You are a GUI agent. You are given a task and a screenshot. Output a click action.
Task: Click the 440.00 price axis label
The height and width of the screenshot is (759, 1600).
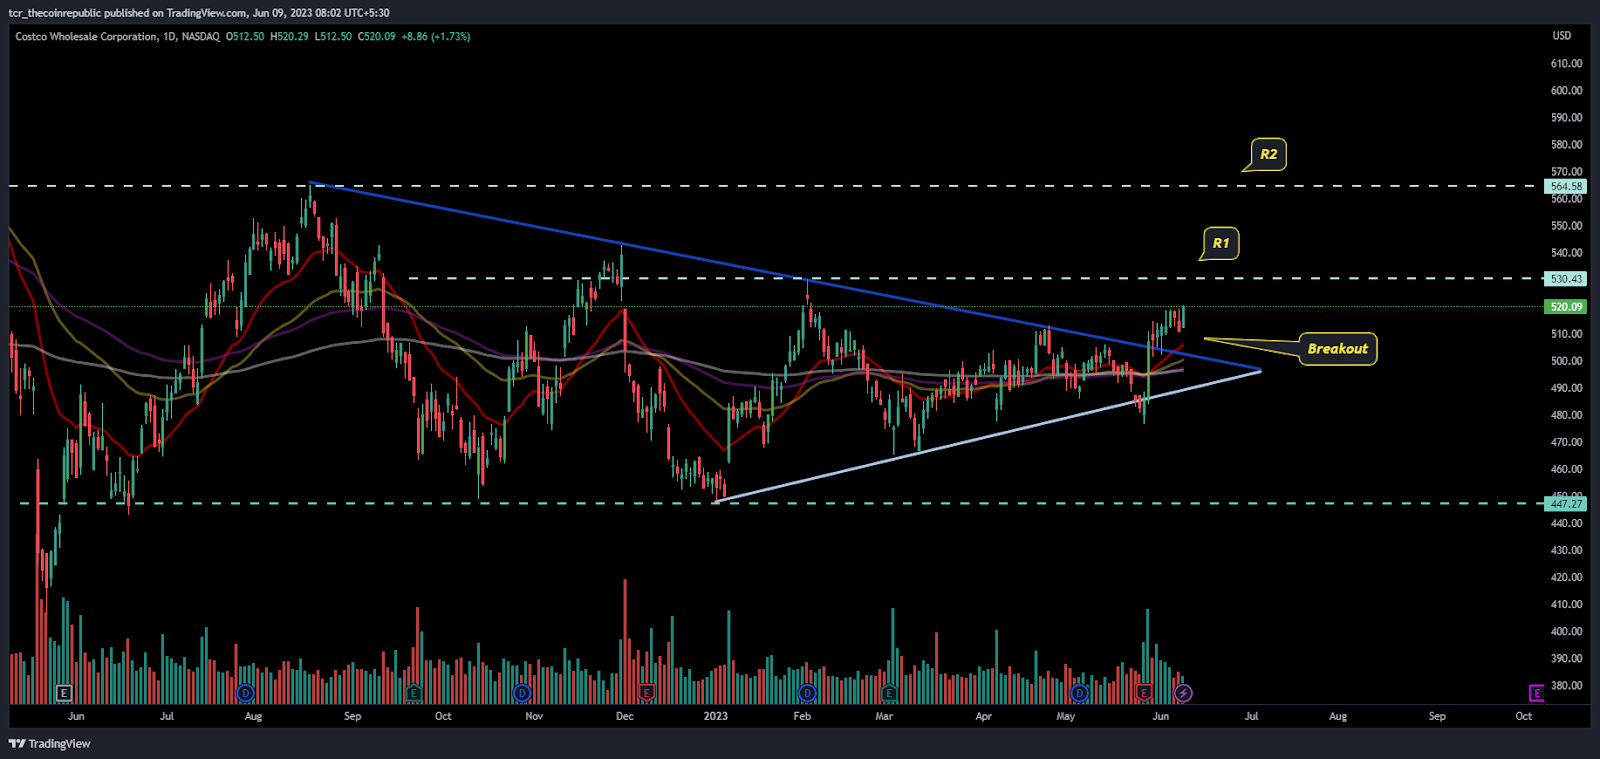point(1566,523)
